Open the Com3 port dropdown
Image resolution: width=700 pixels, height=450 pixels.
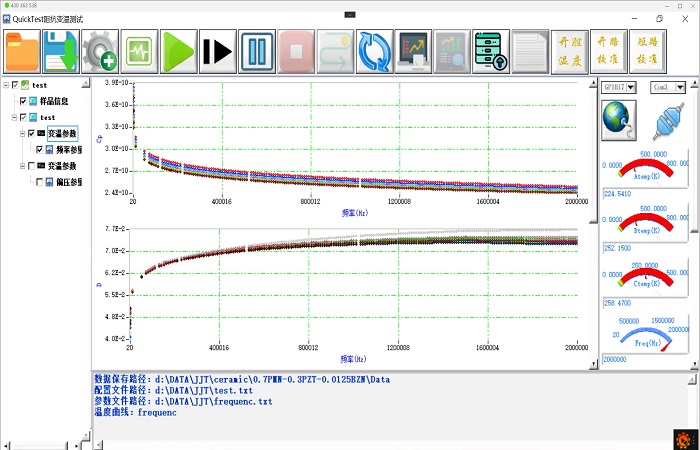(x=680, y=88)
